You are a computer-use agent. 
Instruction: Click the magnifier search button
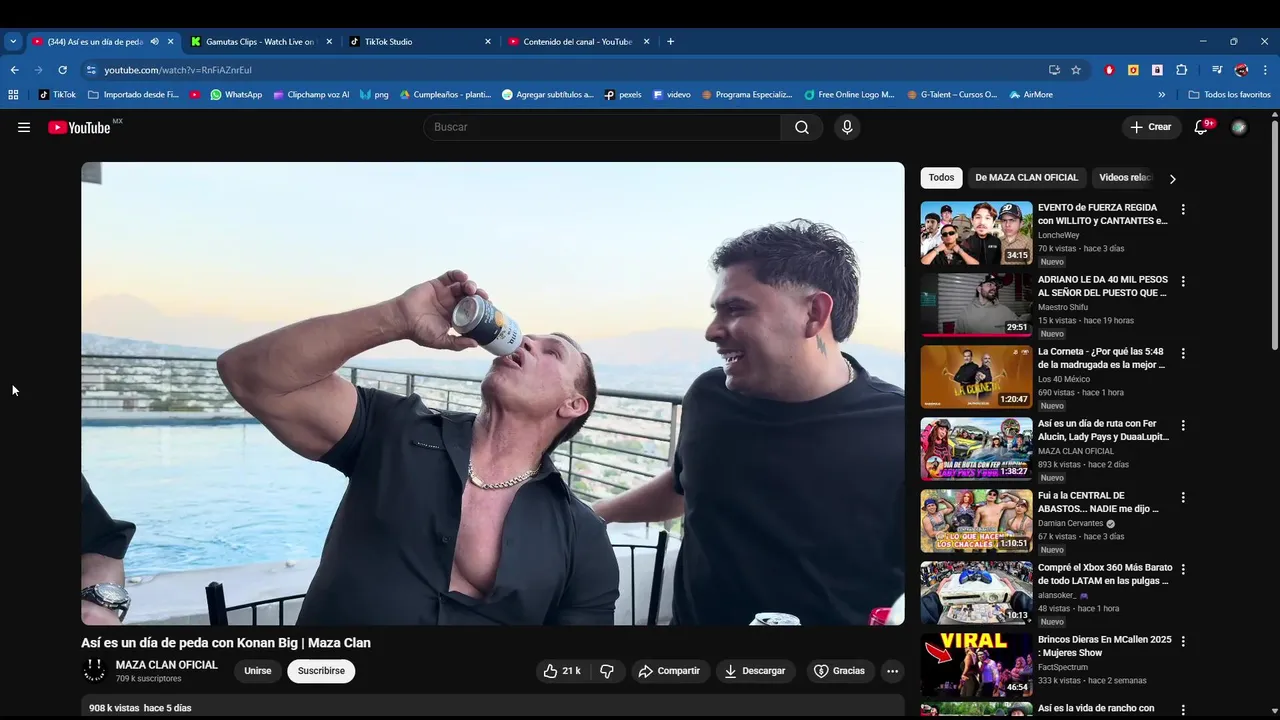click(802, 127)
